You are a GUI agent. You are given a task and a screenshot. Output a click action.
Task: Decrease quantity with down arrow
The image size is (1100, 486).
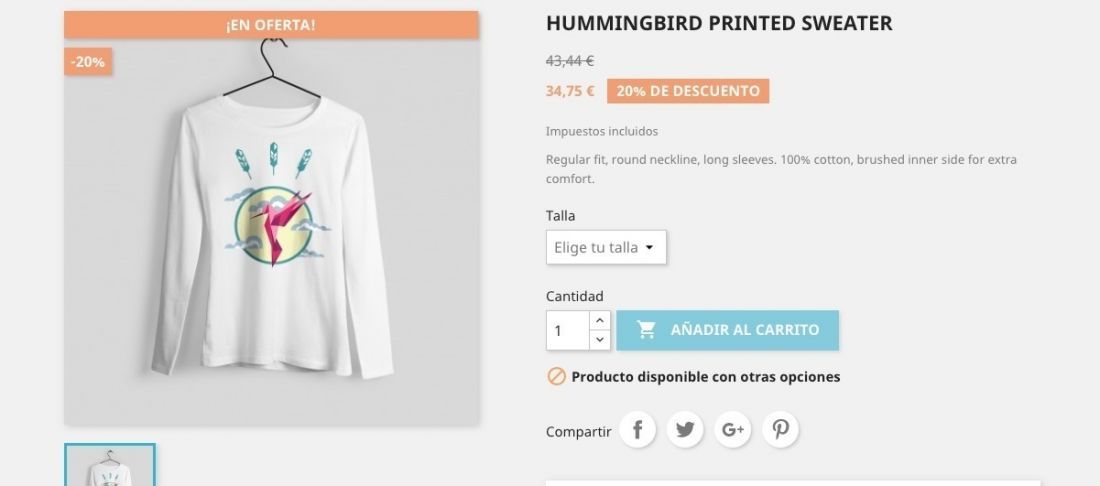pos(599,339)
